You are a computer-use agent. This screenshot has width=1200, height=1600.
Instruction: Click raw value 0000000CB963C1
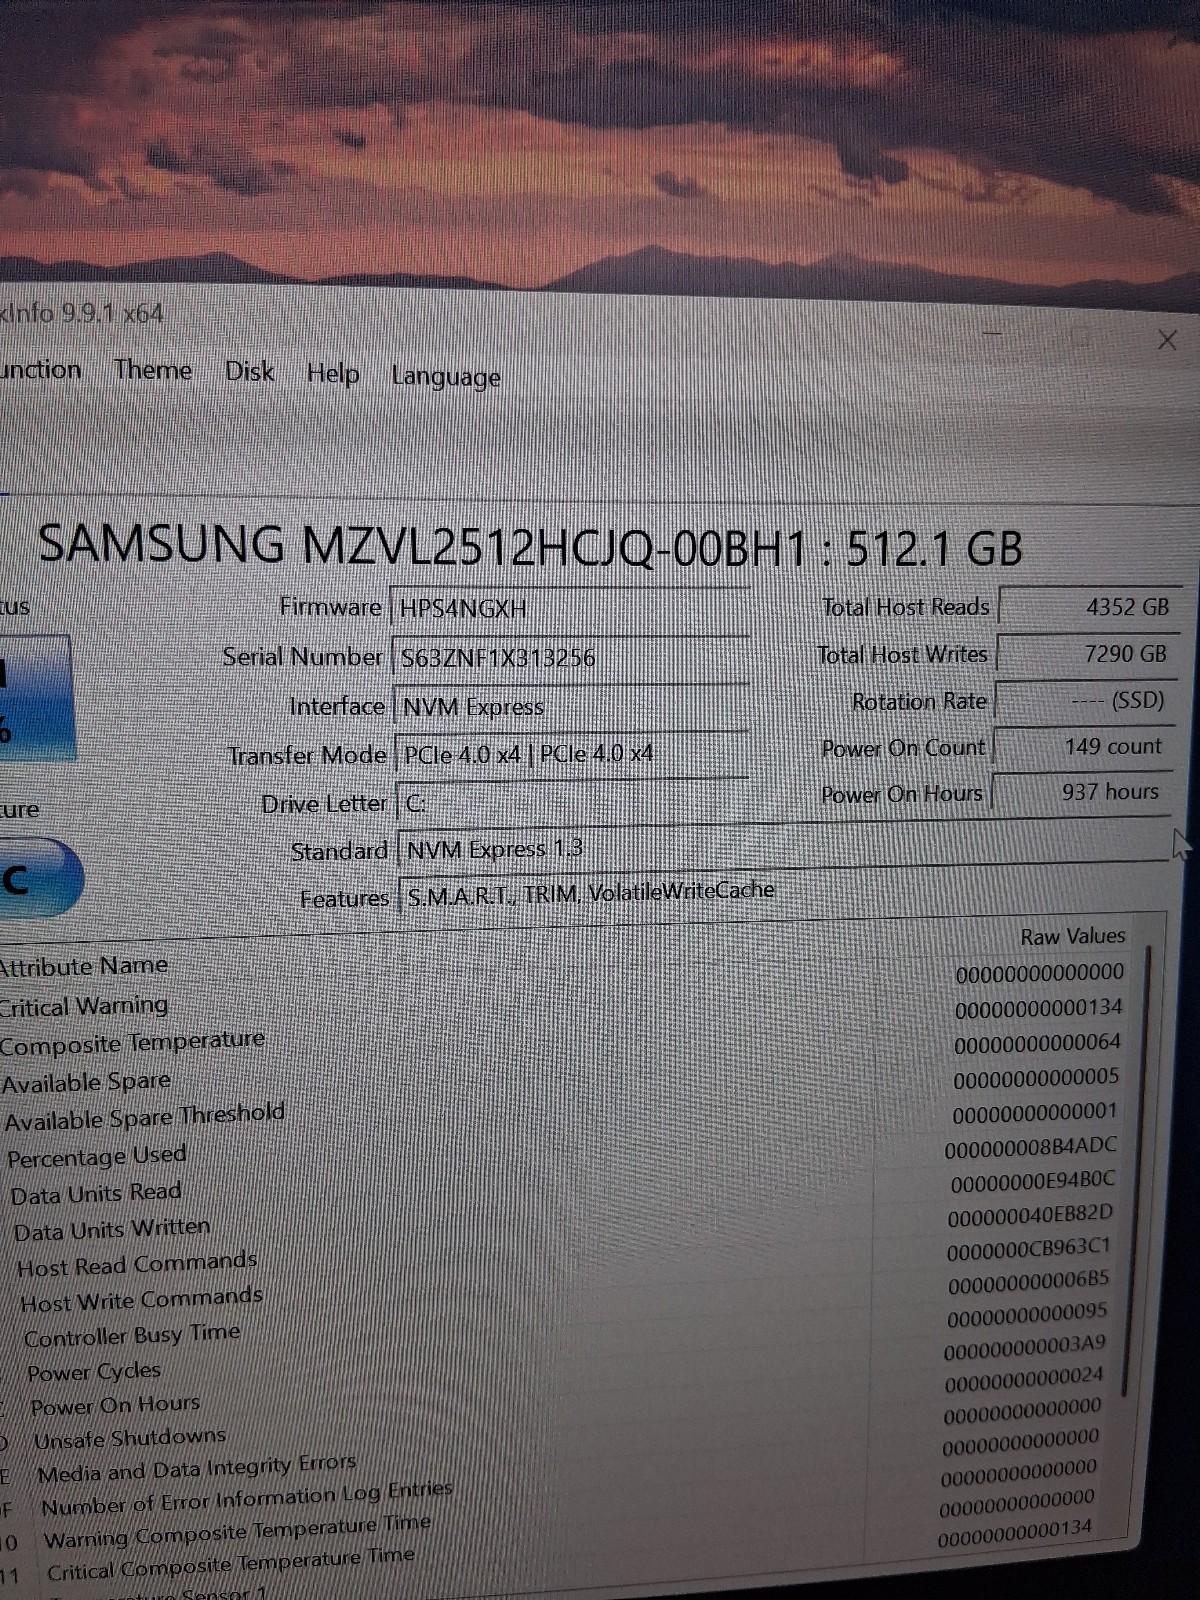[x=1028, y=1249]
